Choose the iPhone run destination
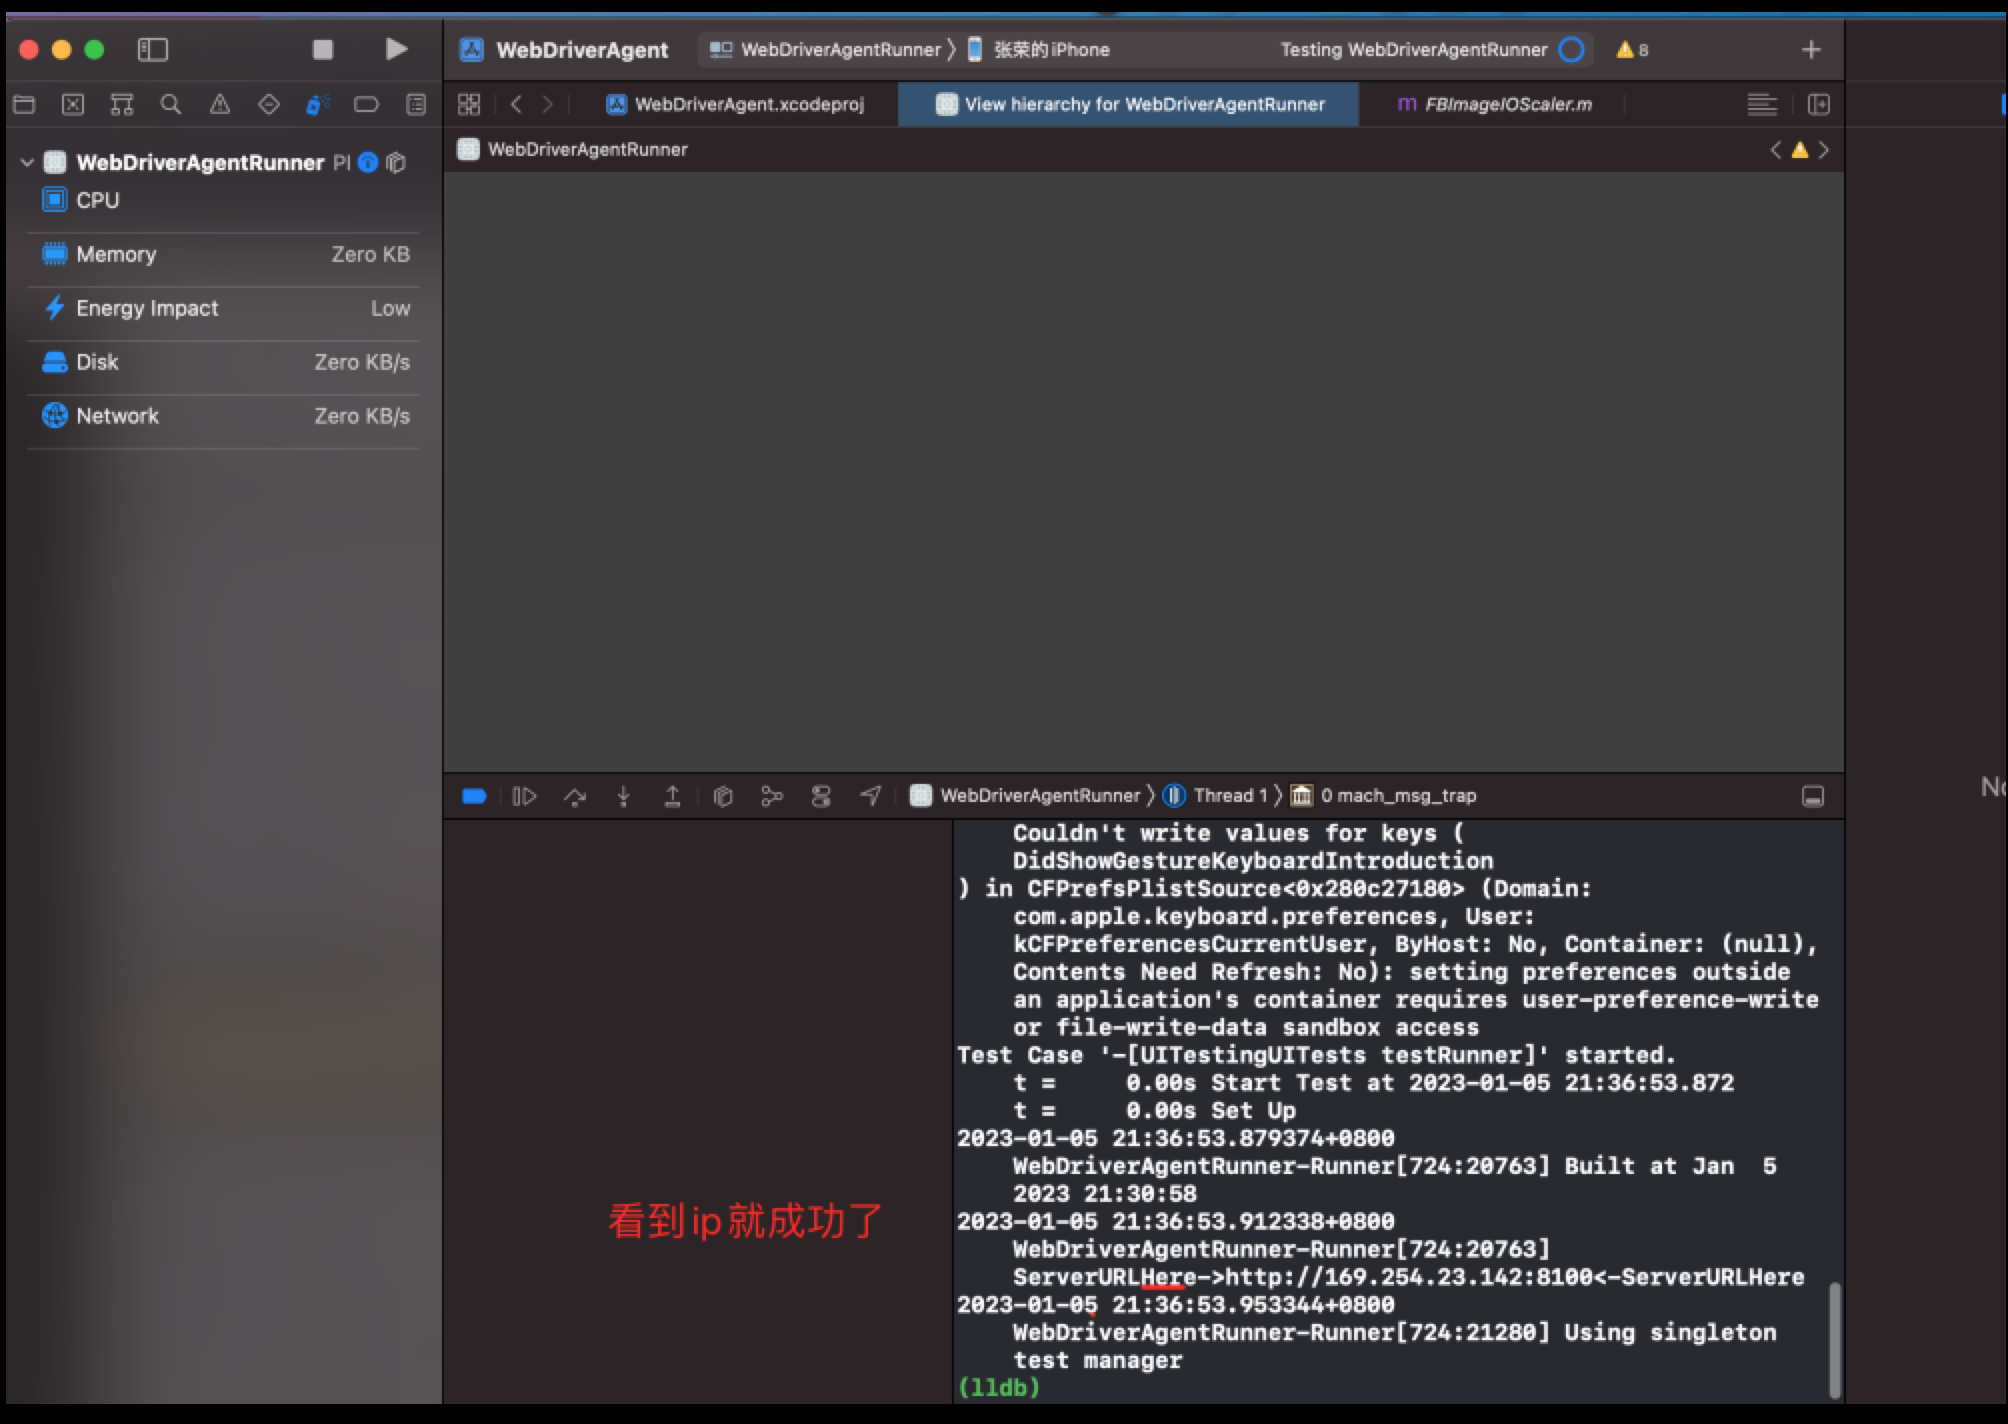The width and height of the screenshot is (2008, 1424). click(x=1039, y=49)
